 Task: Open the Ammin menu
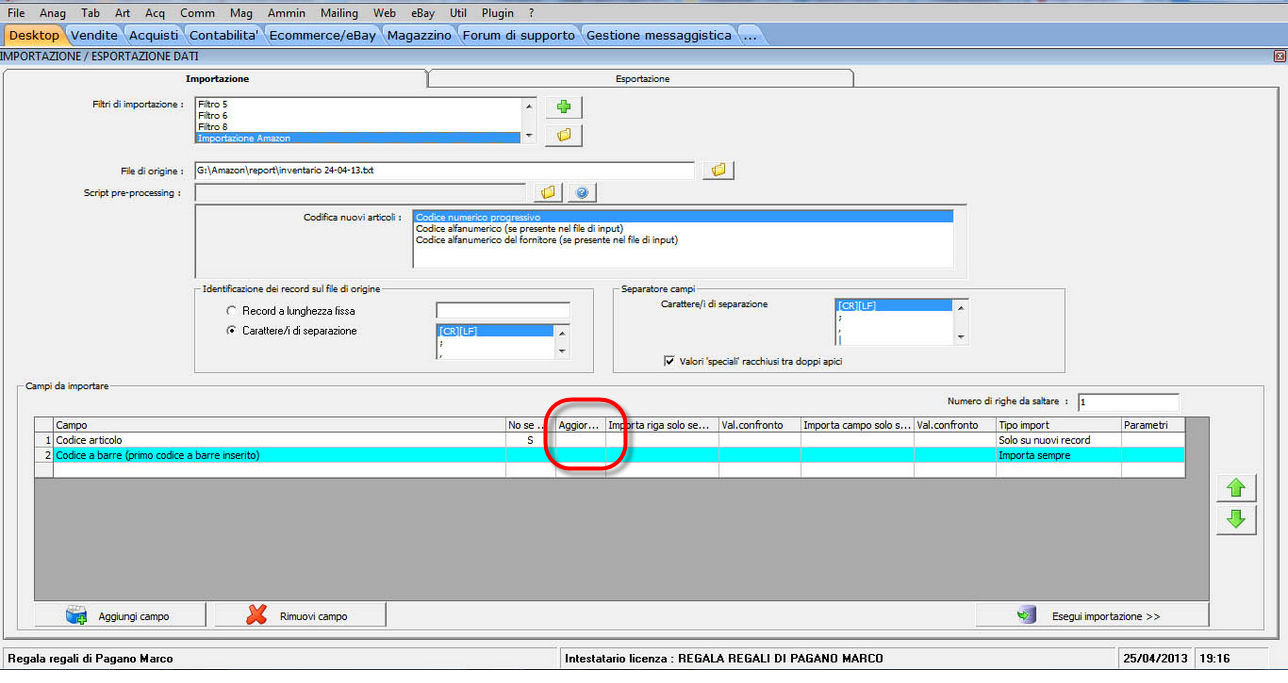[287, 13]
